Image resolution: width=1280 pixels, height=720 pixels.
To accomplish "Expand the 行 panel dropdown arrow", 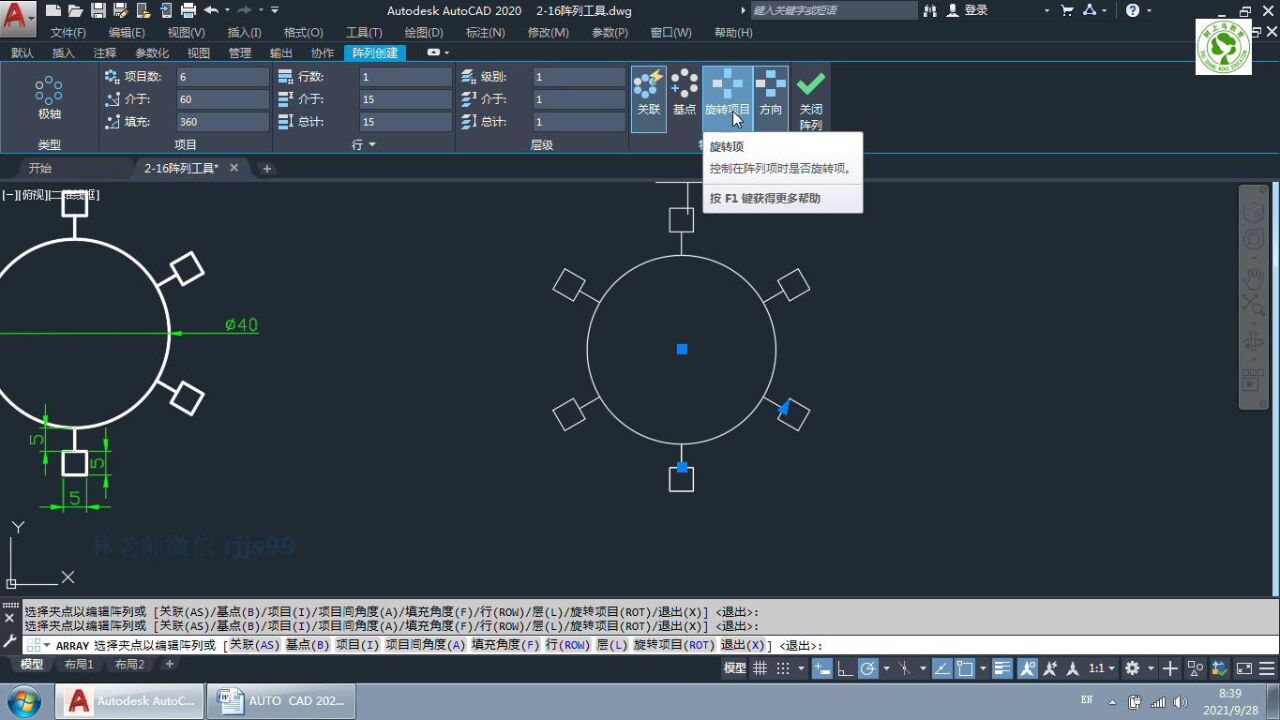I will (373, 145).
